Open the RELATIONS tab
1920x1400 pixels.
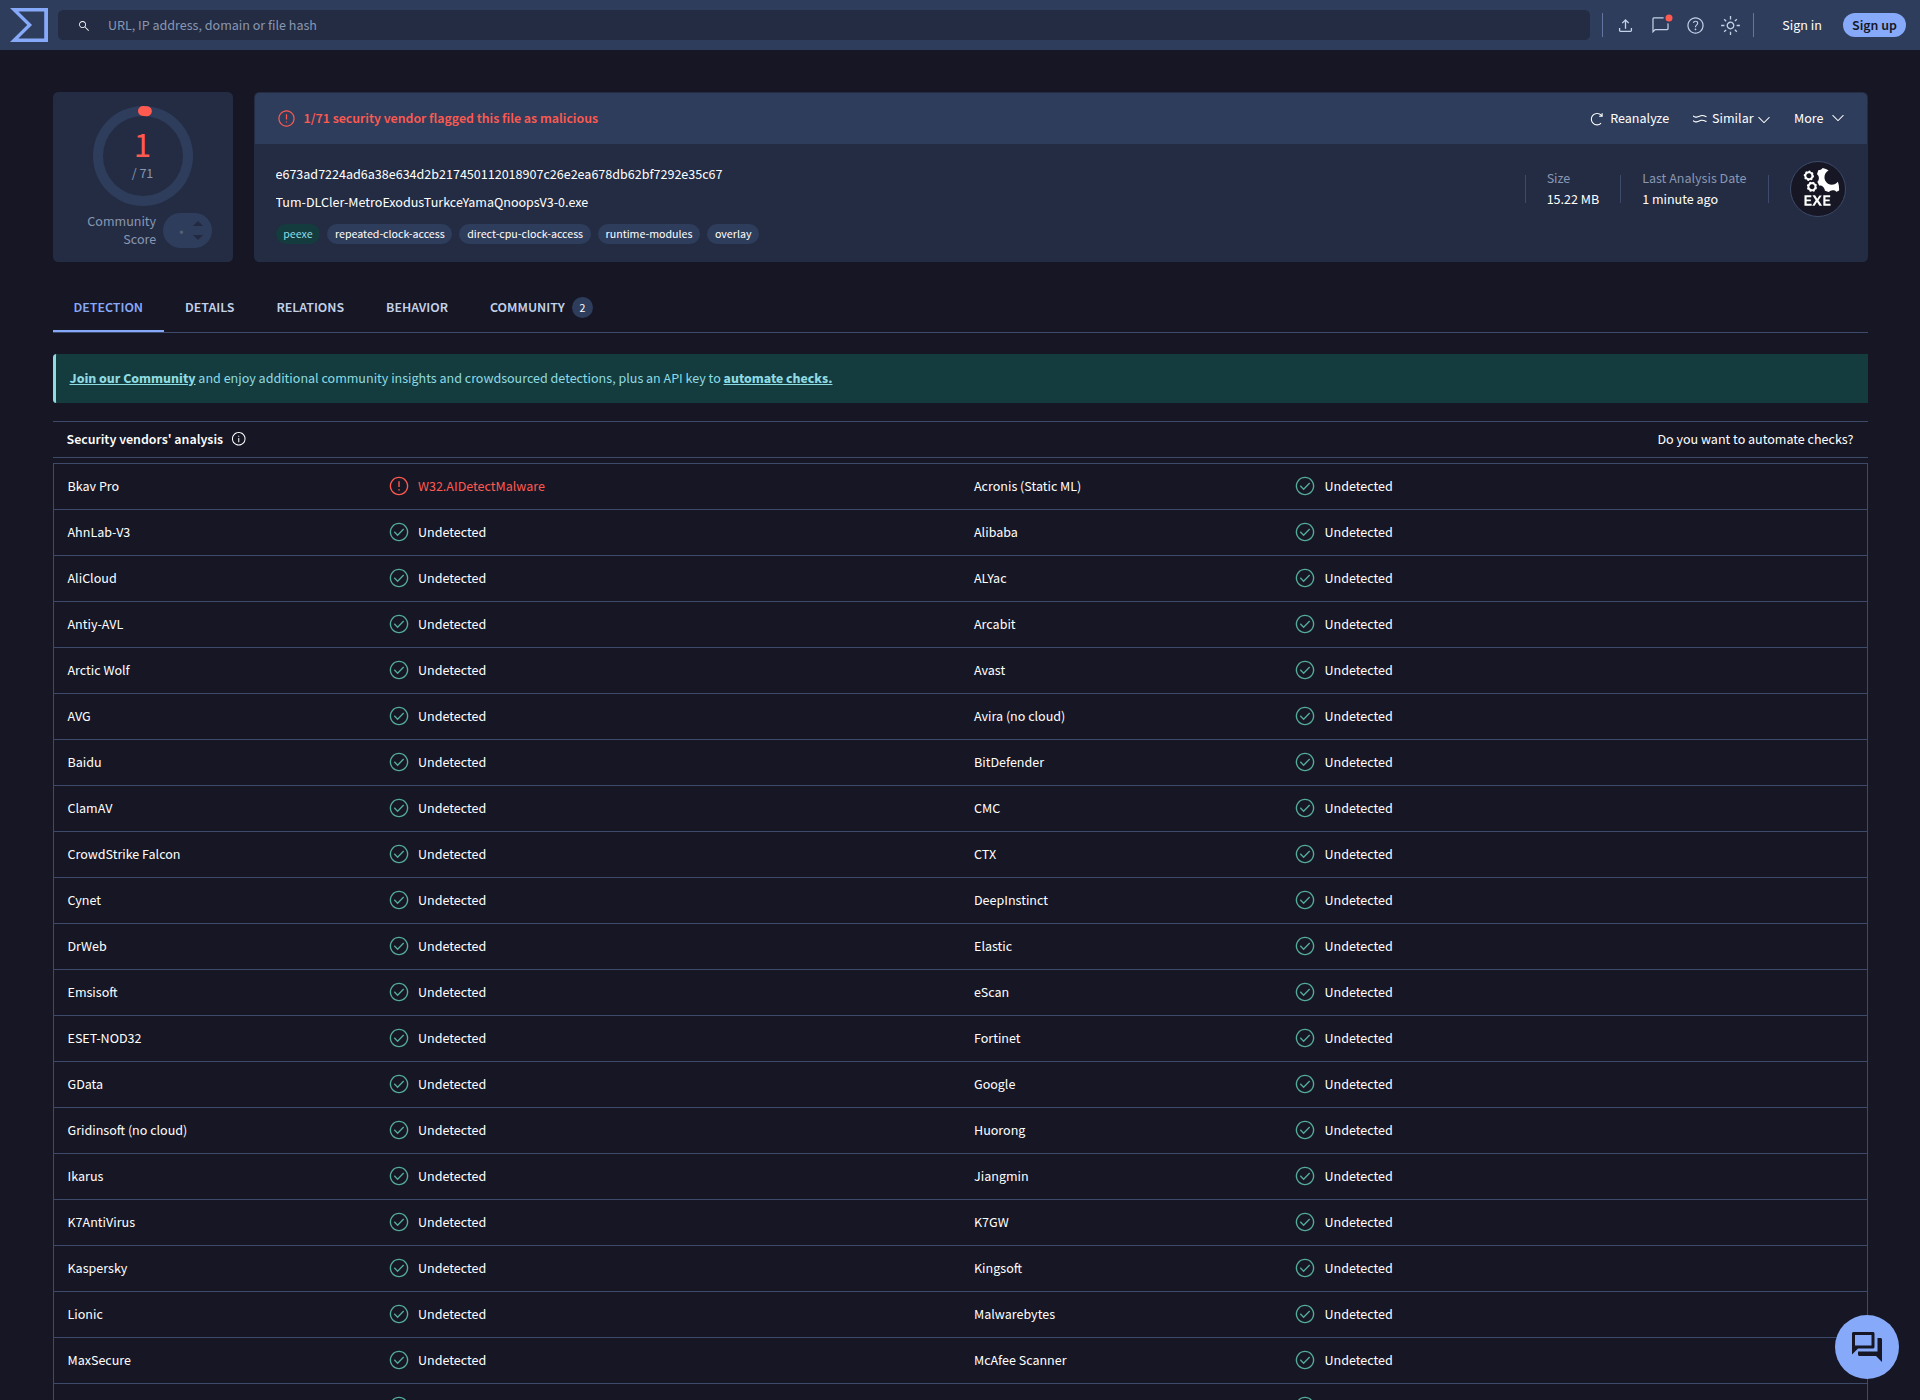[310, 308]
